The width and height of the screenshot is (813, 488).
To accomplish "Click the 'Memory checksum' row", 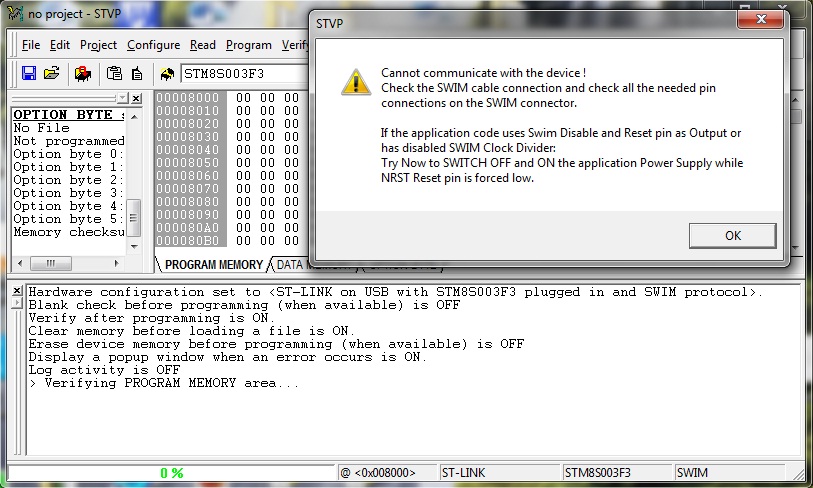I will [69, 232].
